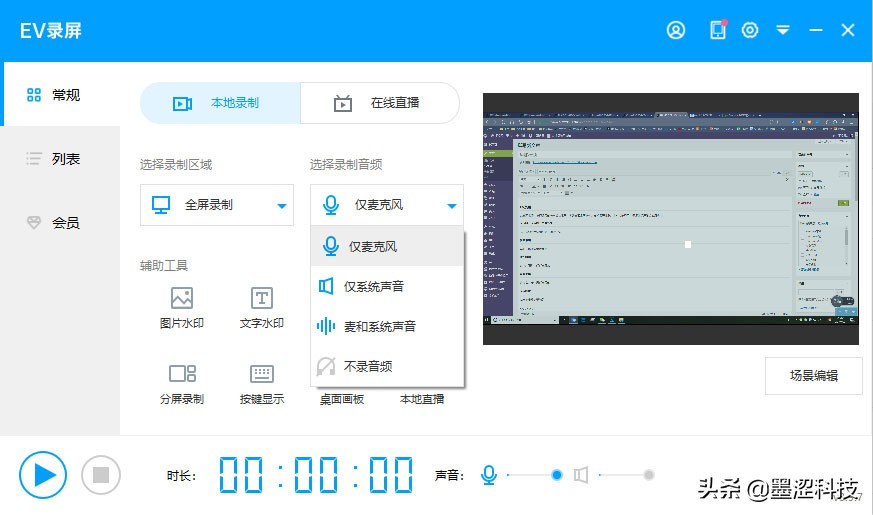Open the title bar dropdown menu arrow

pos(783,30)
